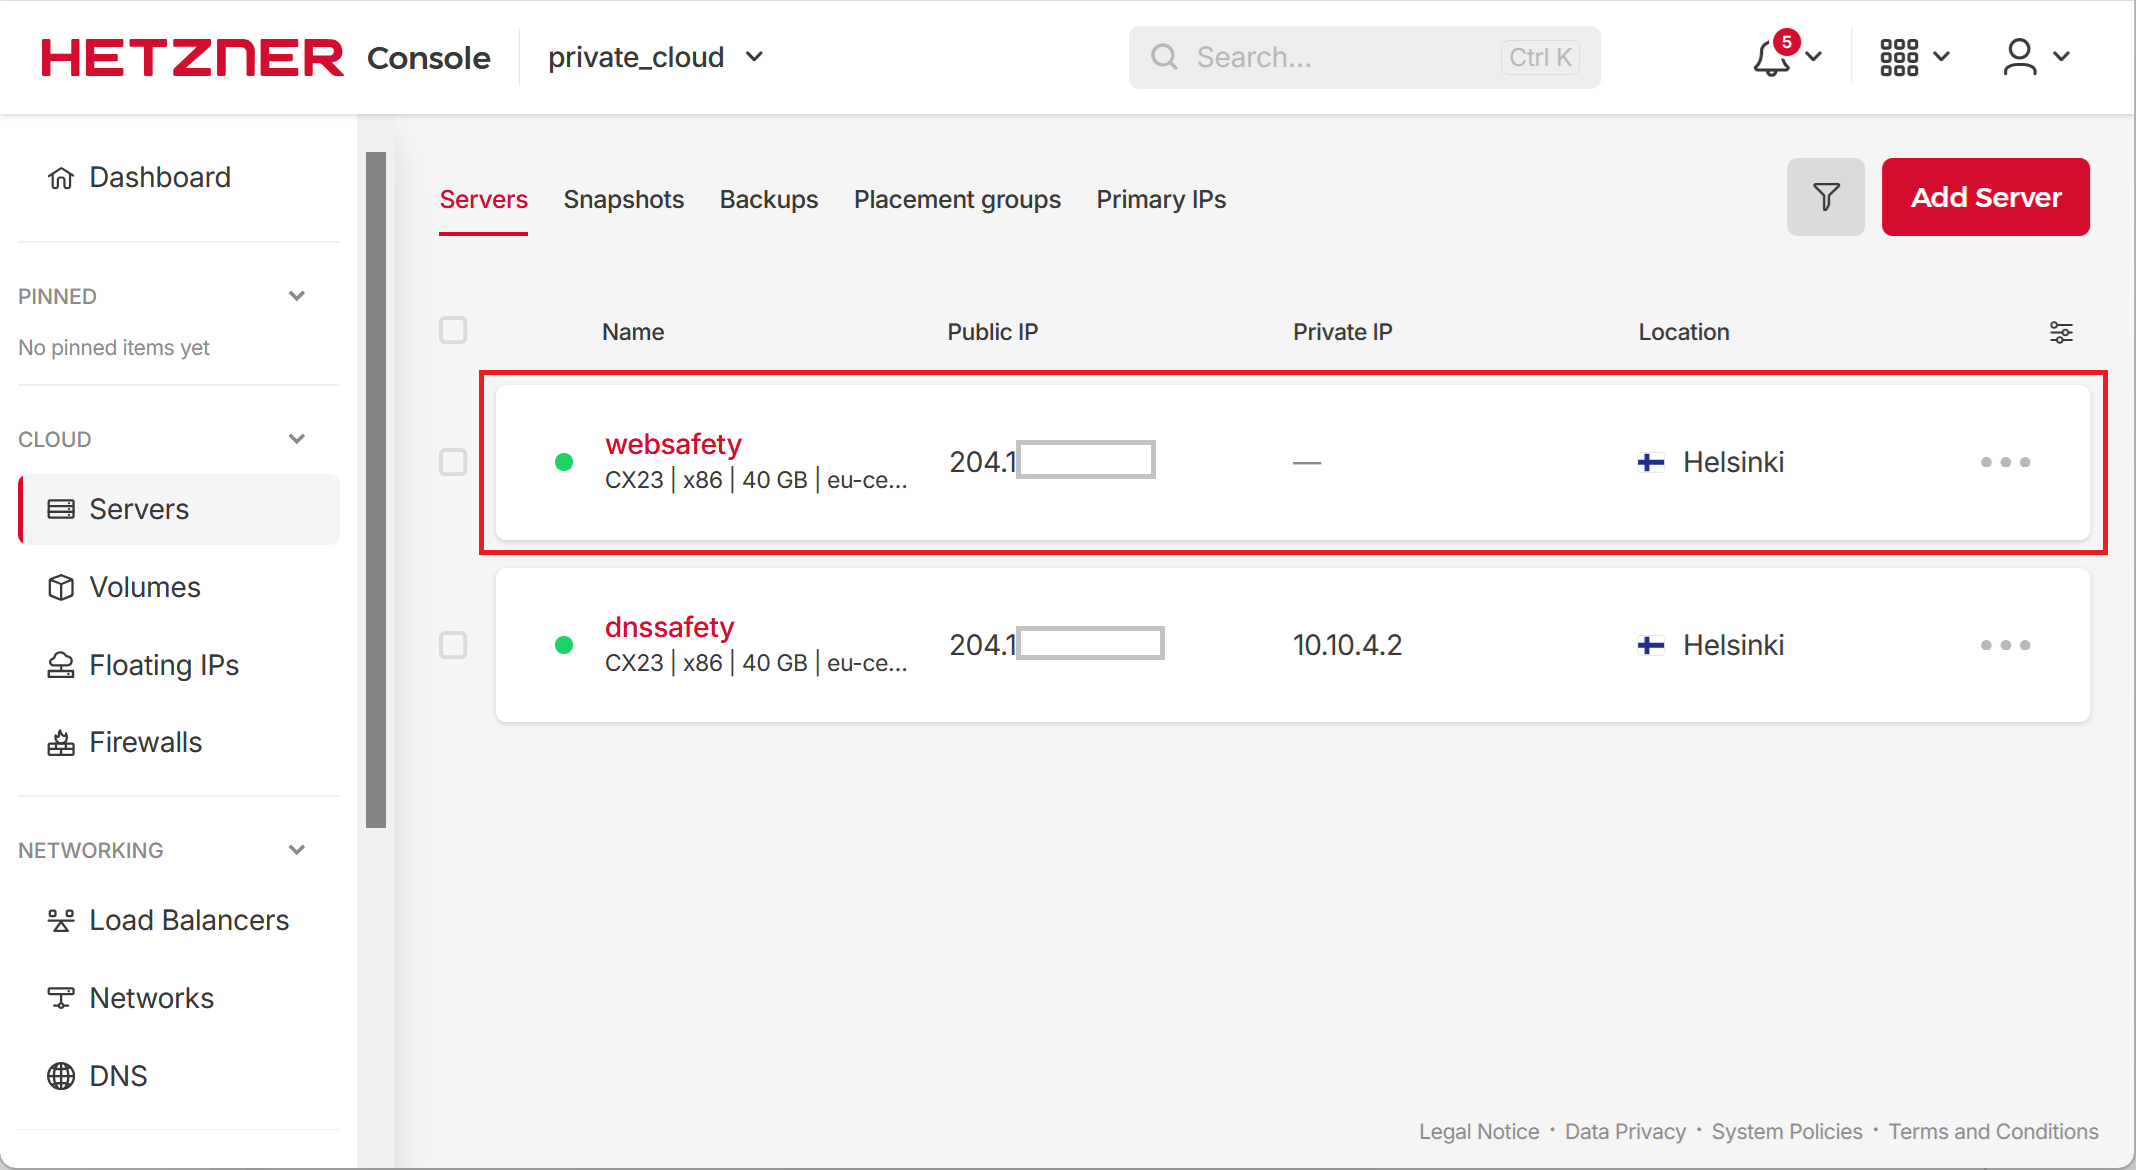Click Finland flag in dnssafety row
The height and width of the screenshot is (1170, 2136).
click(x=1651, y=645)
